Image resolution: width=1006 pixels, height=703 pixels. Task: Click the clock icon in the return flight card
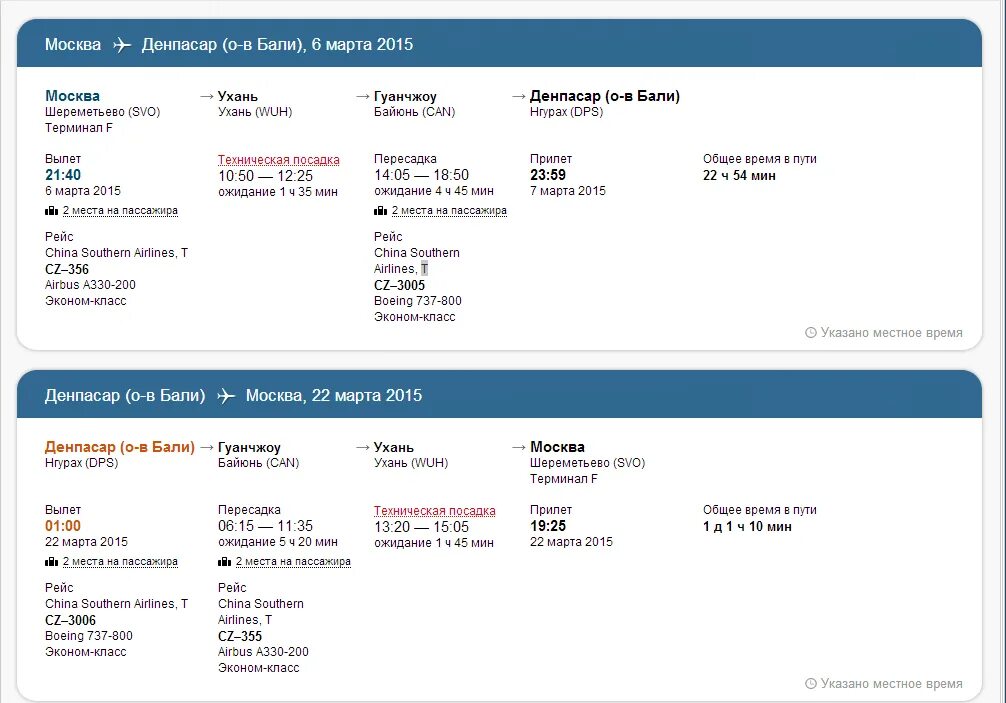coord(811,683)
